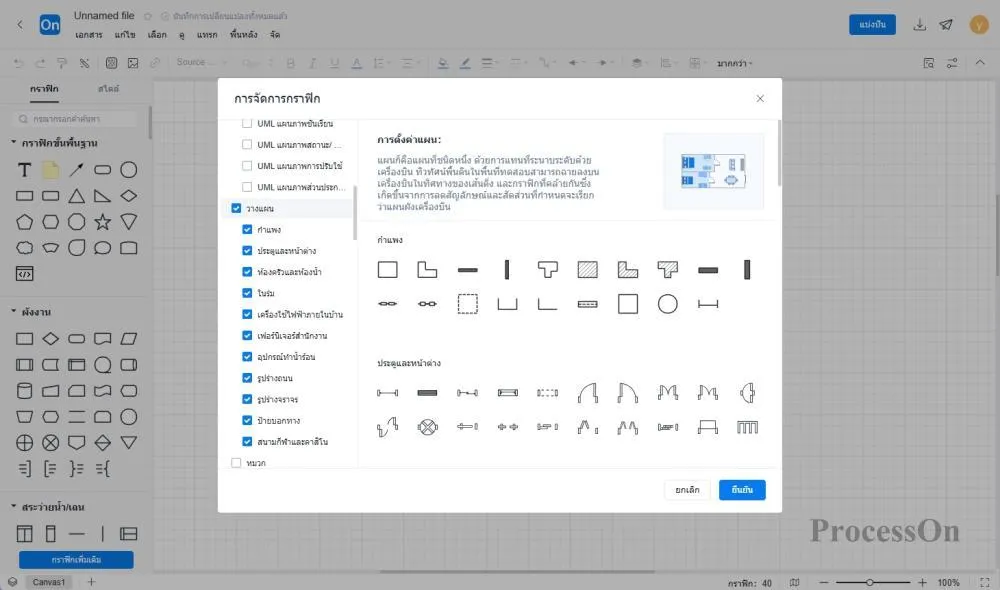Uncheck the ป้ายบอกทาง checkbox
The width and height of the screenshot is (1000, 590).
247,420
